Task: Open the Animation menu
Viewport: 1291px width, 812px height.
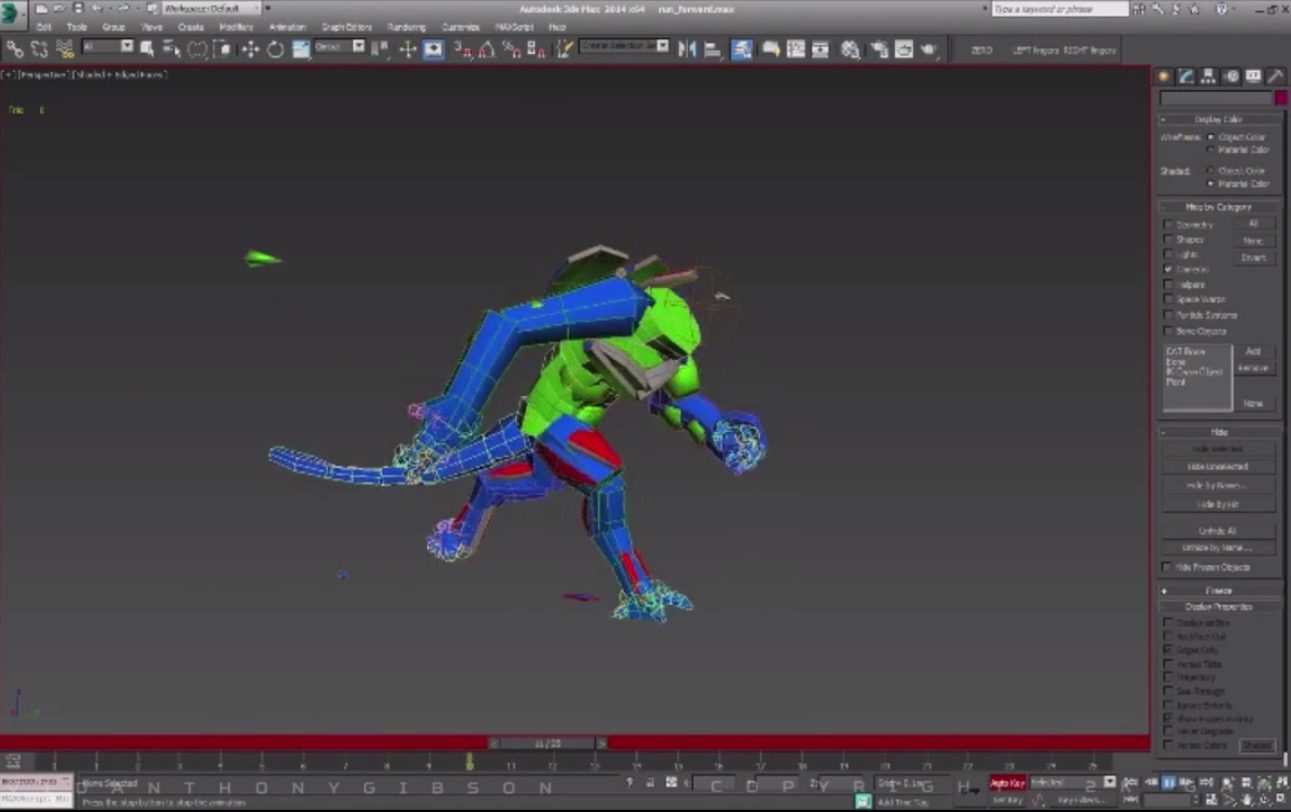Action: coord(287,27)
